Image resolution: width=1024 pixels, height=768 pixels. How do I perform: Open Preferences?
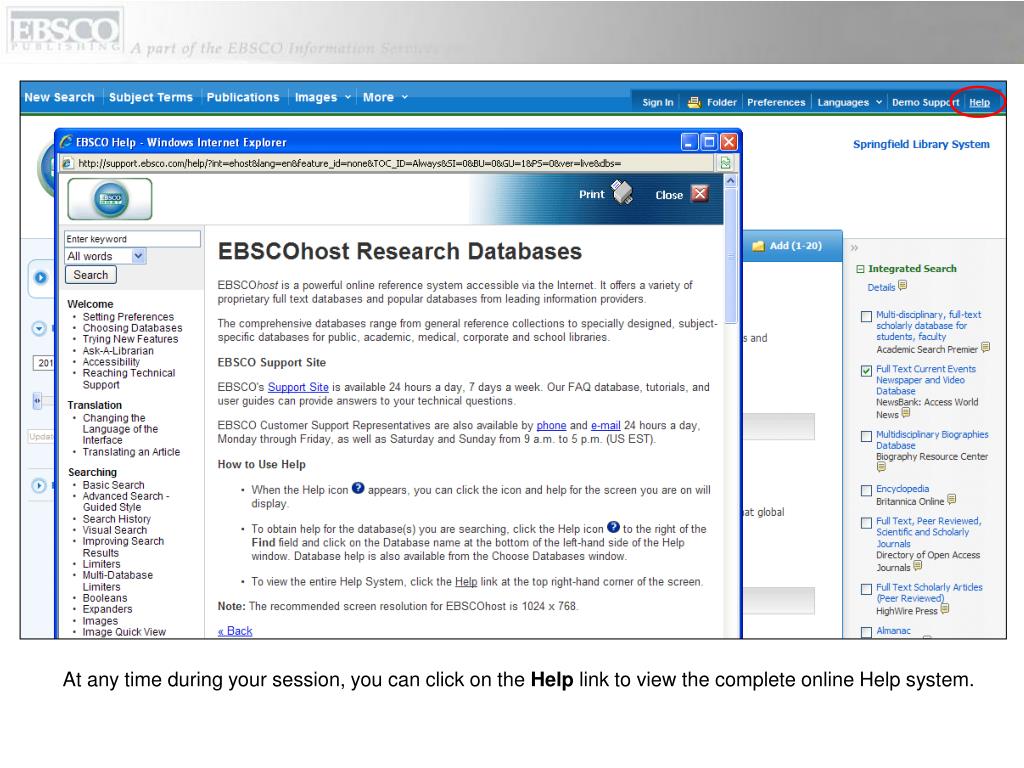pyautogui.click(x=776, y=103)
